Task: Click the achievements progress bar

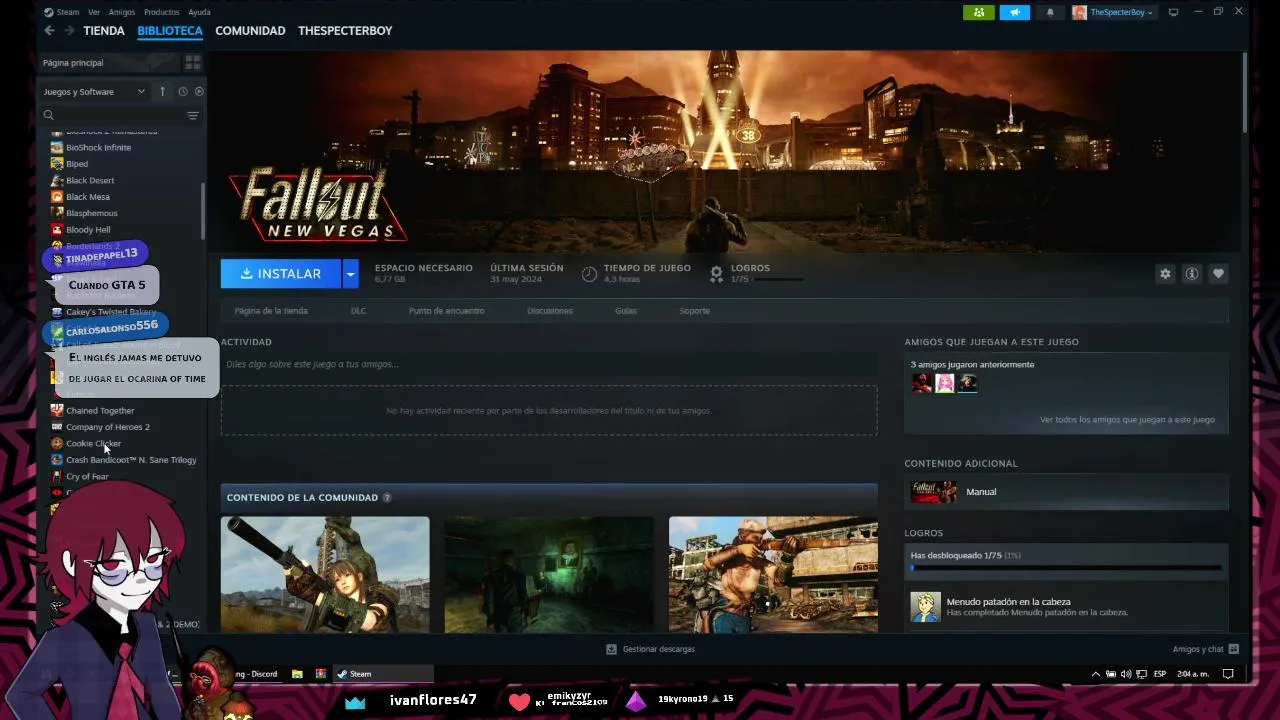Action: tap(1066, 568)
